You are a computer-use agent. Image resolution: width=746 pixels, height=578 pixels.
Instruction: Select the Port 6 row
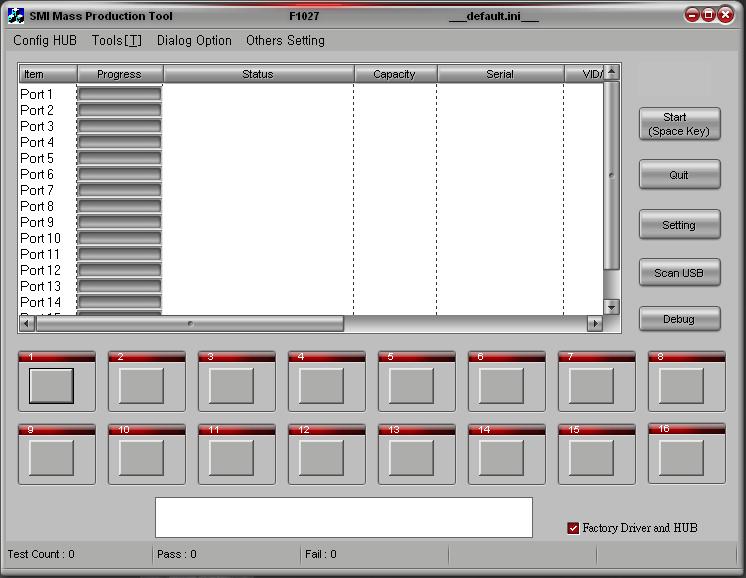(x=311, y=174)
